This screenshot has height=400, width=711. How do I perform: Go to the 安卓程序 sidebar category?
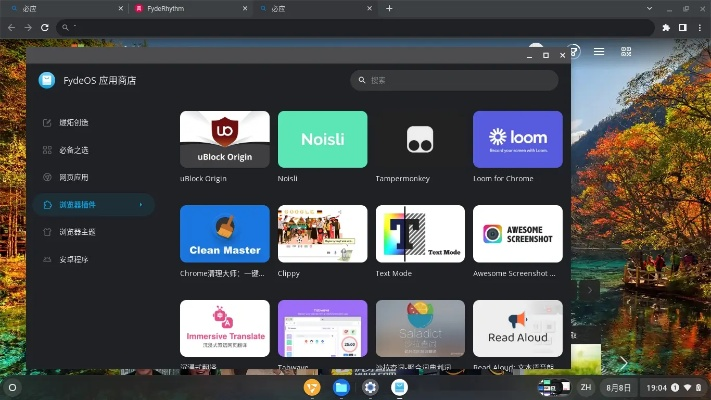click(x=73, y=259)
